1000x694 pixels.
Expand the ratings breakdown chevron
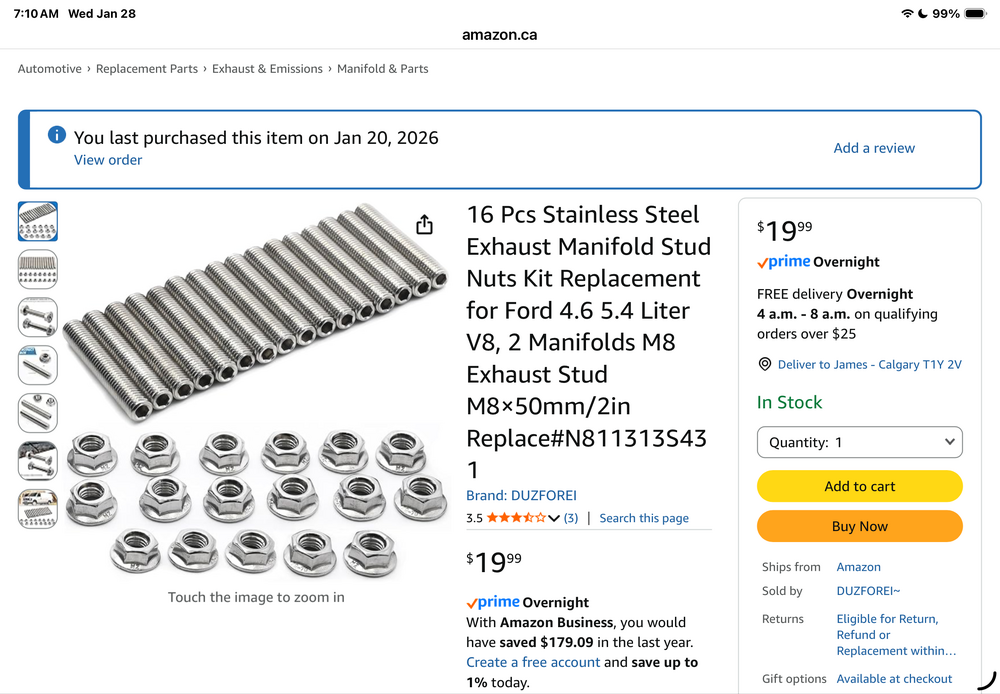pos(554,518)
